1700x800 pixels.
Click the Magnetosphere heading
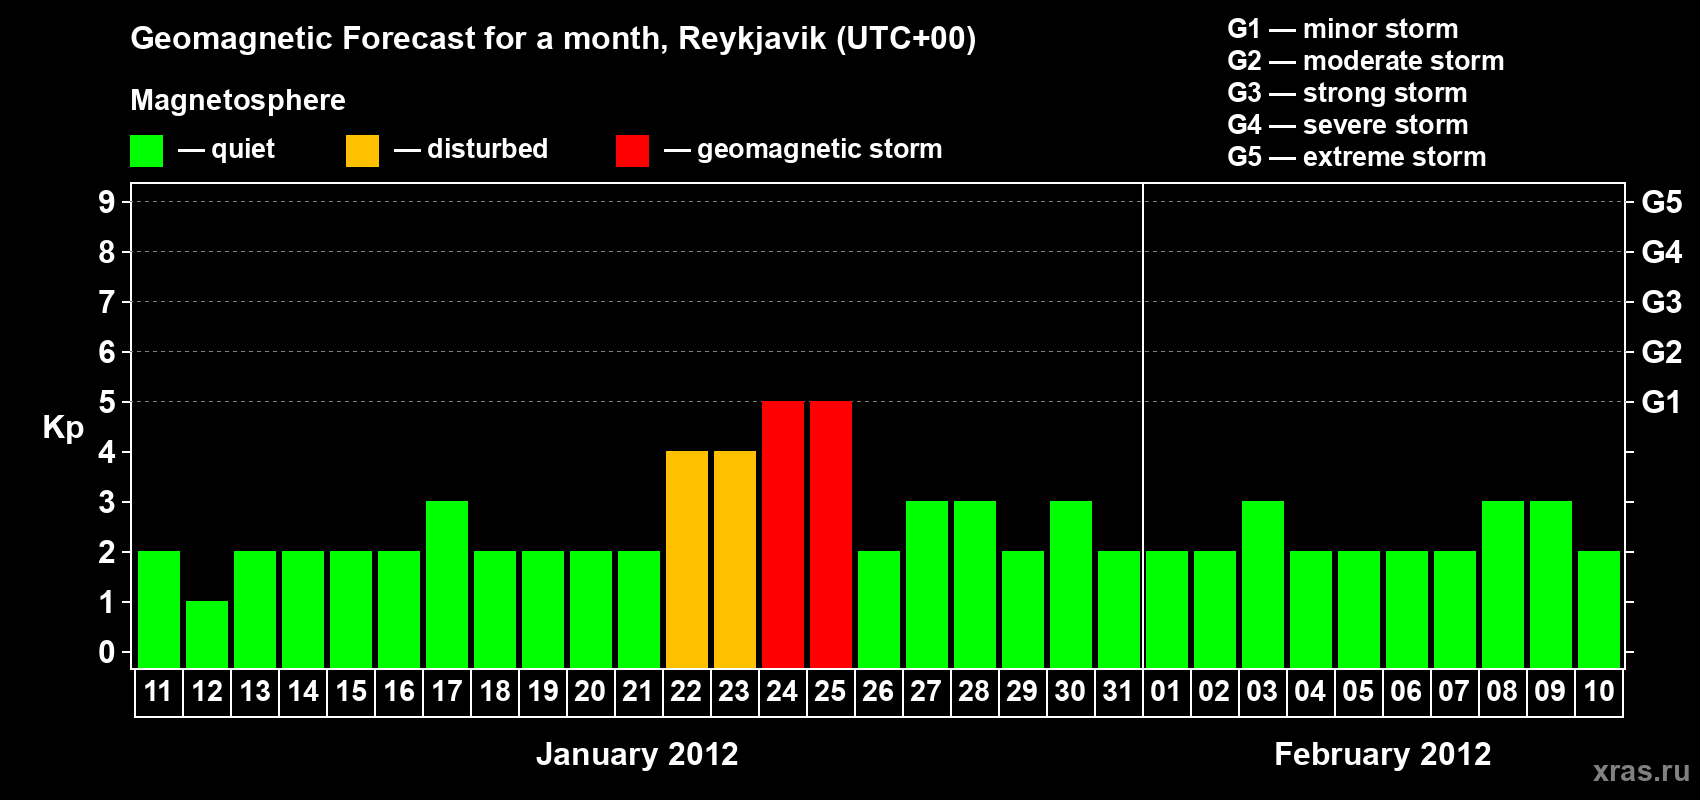pyautogui.click(x=238, y=101)
